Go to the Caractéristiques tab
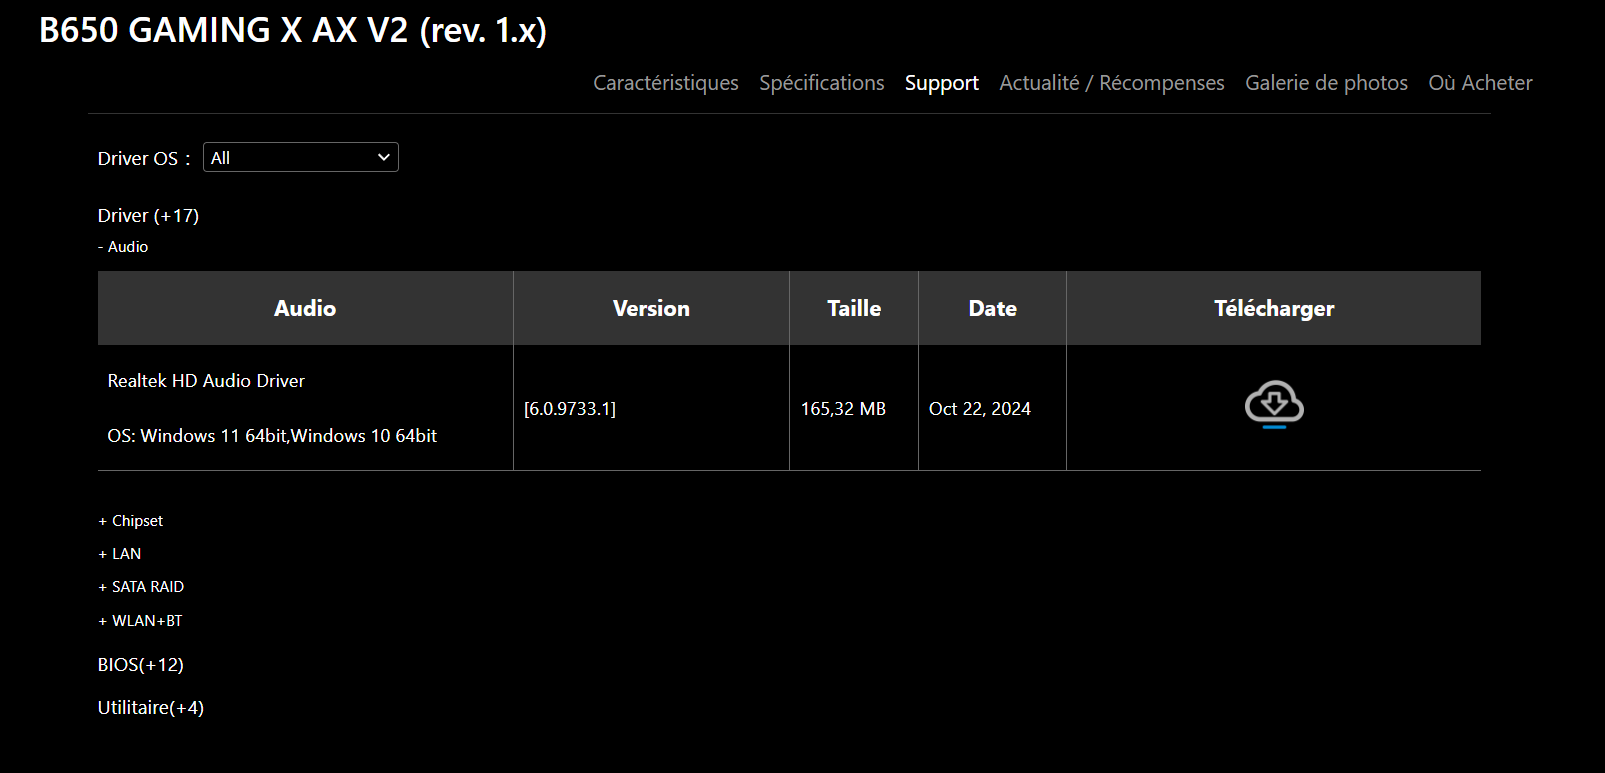The height and width of the screenshot is (773, 1605). click(666, 83)
